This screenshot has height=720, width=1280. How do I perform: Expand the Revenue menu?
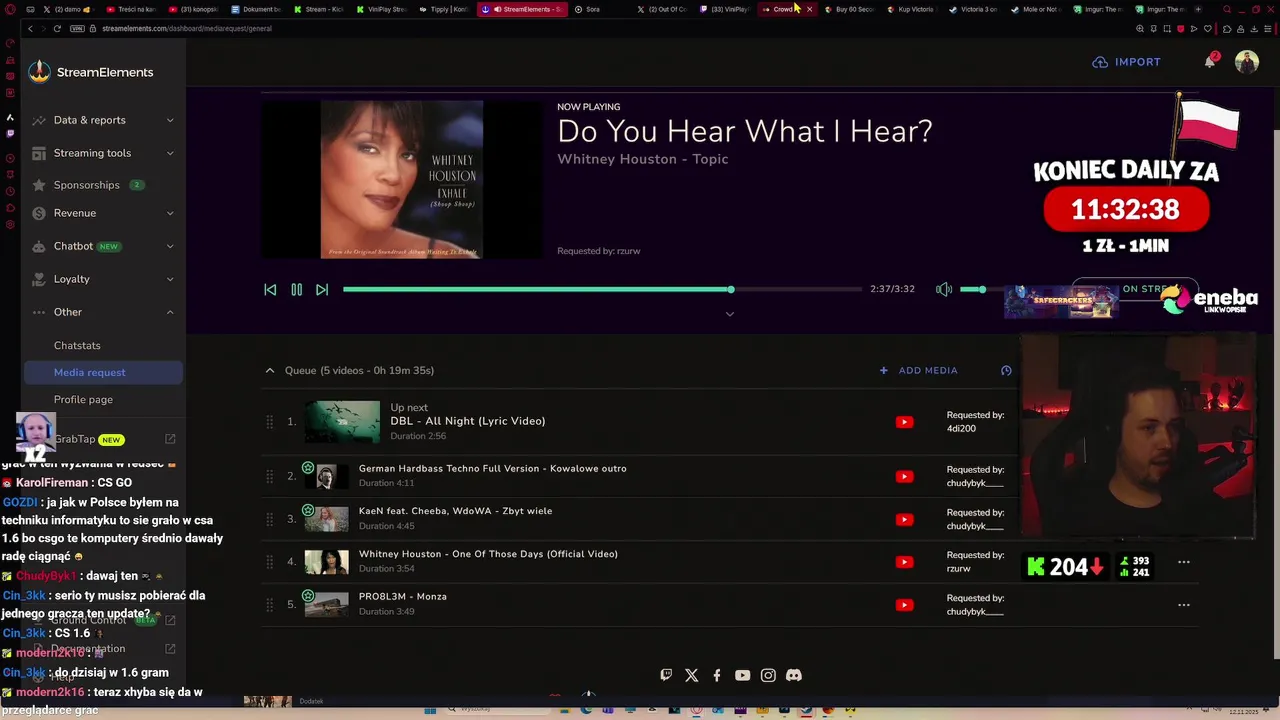coord(103,213)
